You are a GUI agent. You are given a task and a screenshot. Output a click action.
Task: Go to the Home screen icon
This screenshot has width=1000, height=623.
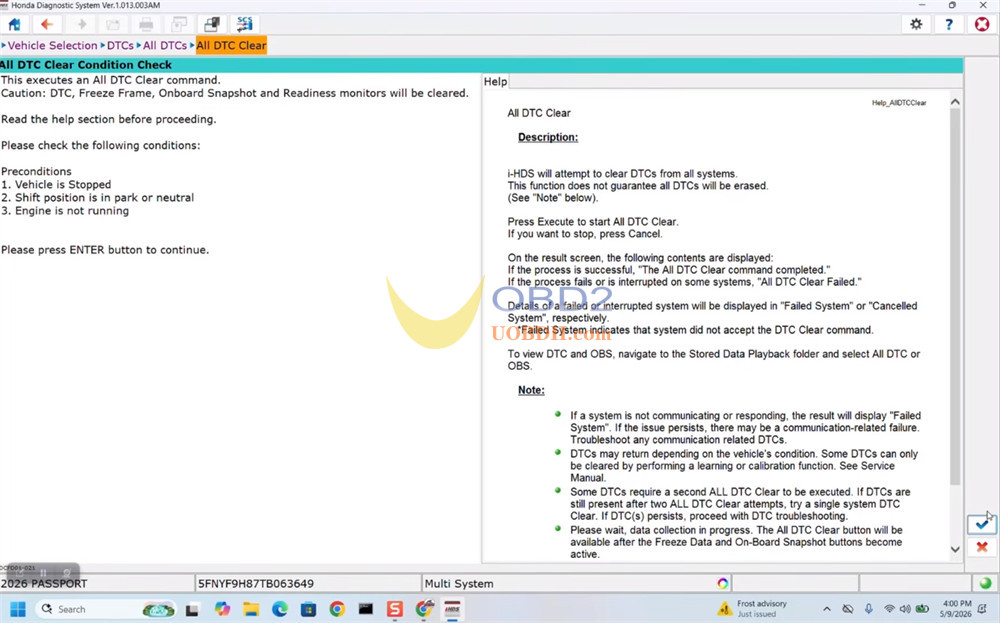click(14, 24)
